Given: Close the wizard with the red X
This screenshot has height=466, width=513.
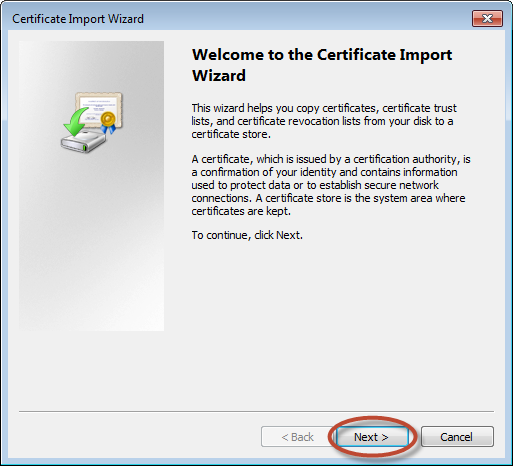Looking at the screenshot, I should pos(487,19).
